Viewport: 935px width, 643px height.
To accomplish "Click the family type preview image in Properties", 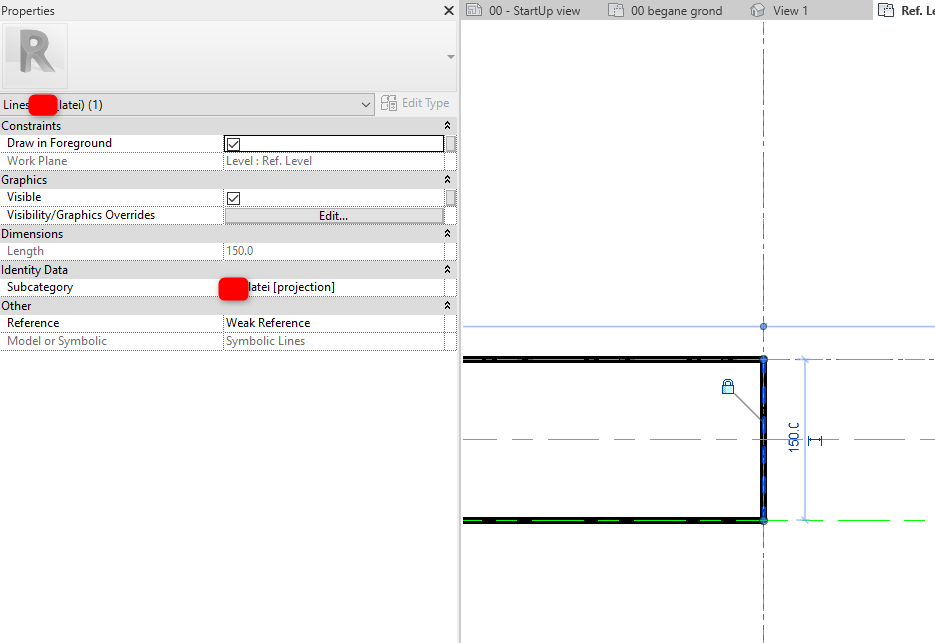I will [35, 55].
